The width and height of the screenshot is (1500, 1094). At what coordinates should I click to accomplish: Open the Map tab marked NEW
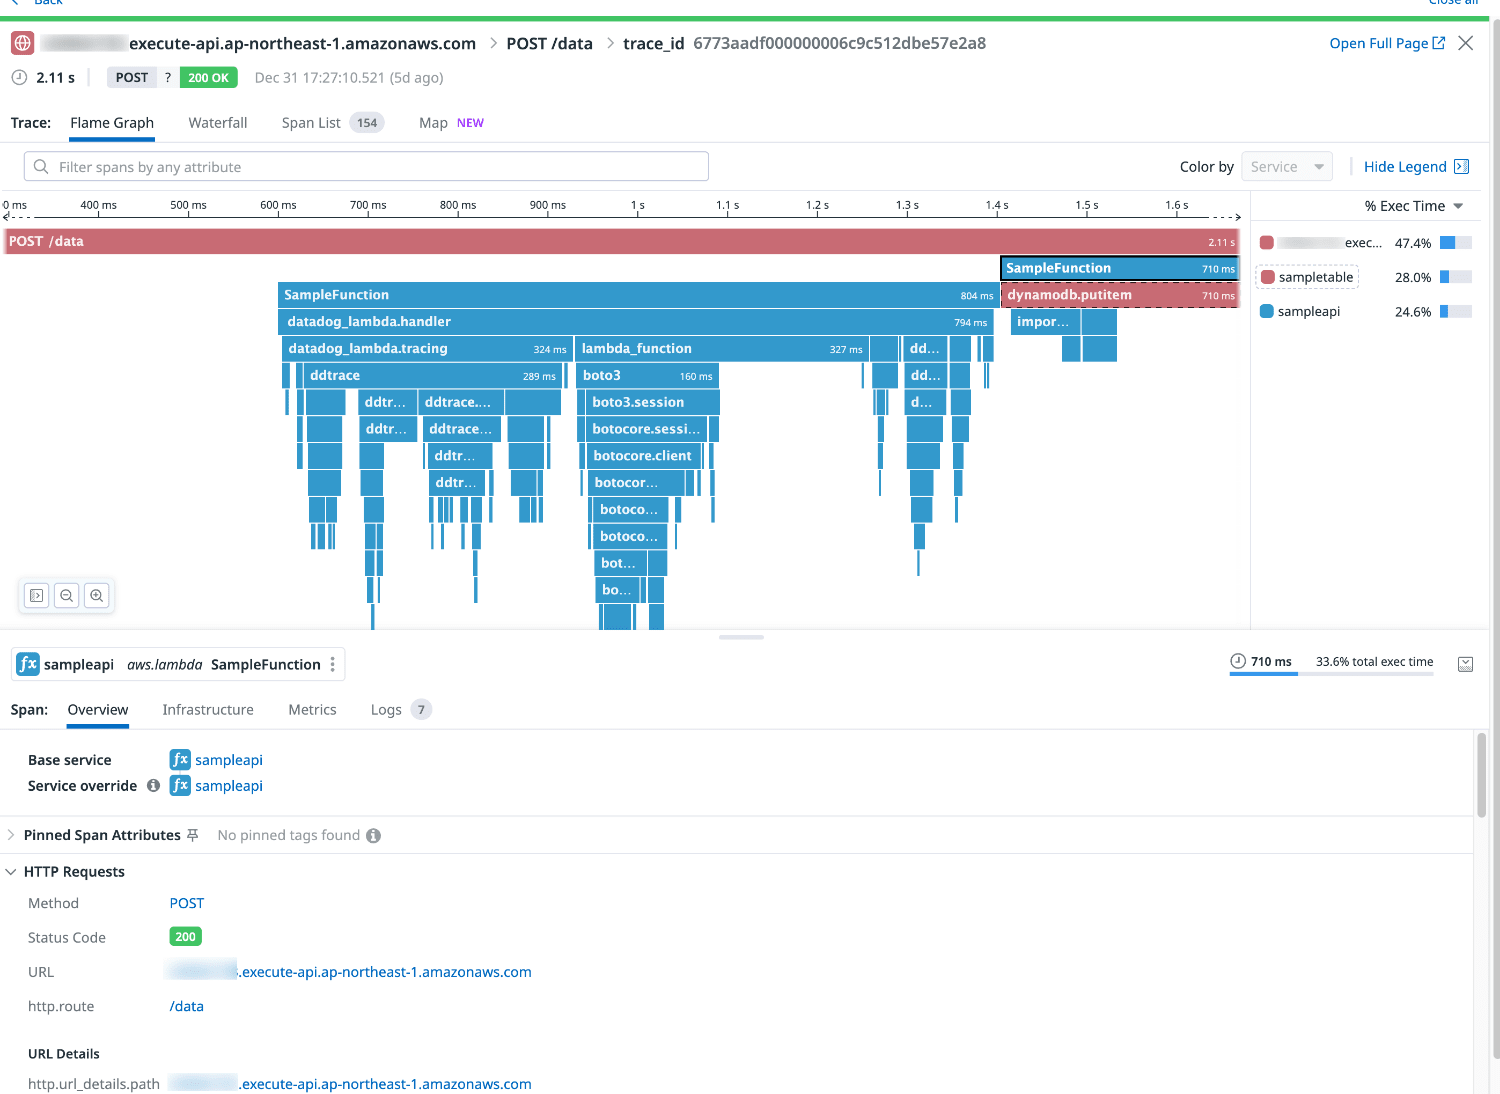coord(451,123)
